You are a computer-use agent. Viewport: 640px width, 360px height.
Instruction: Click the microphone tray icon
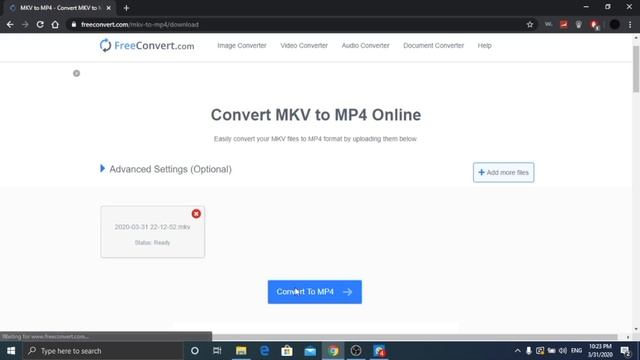click(529, 351)
